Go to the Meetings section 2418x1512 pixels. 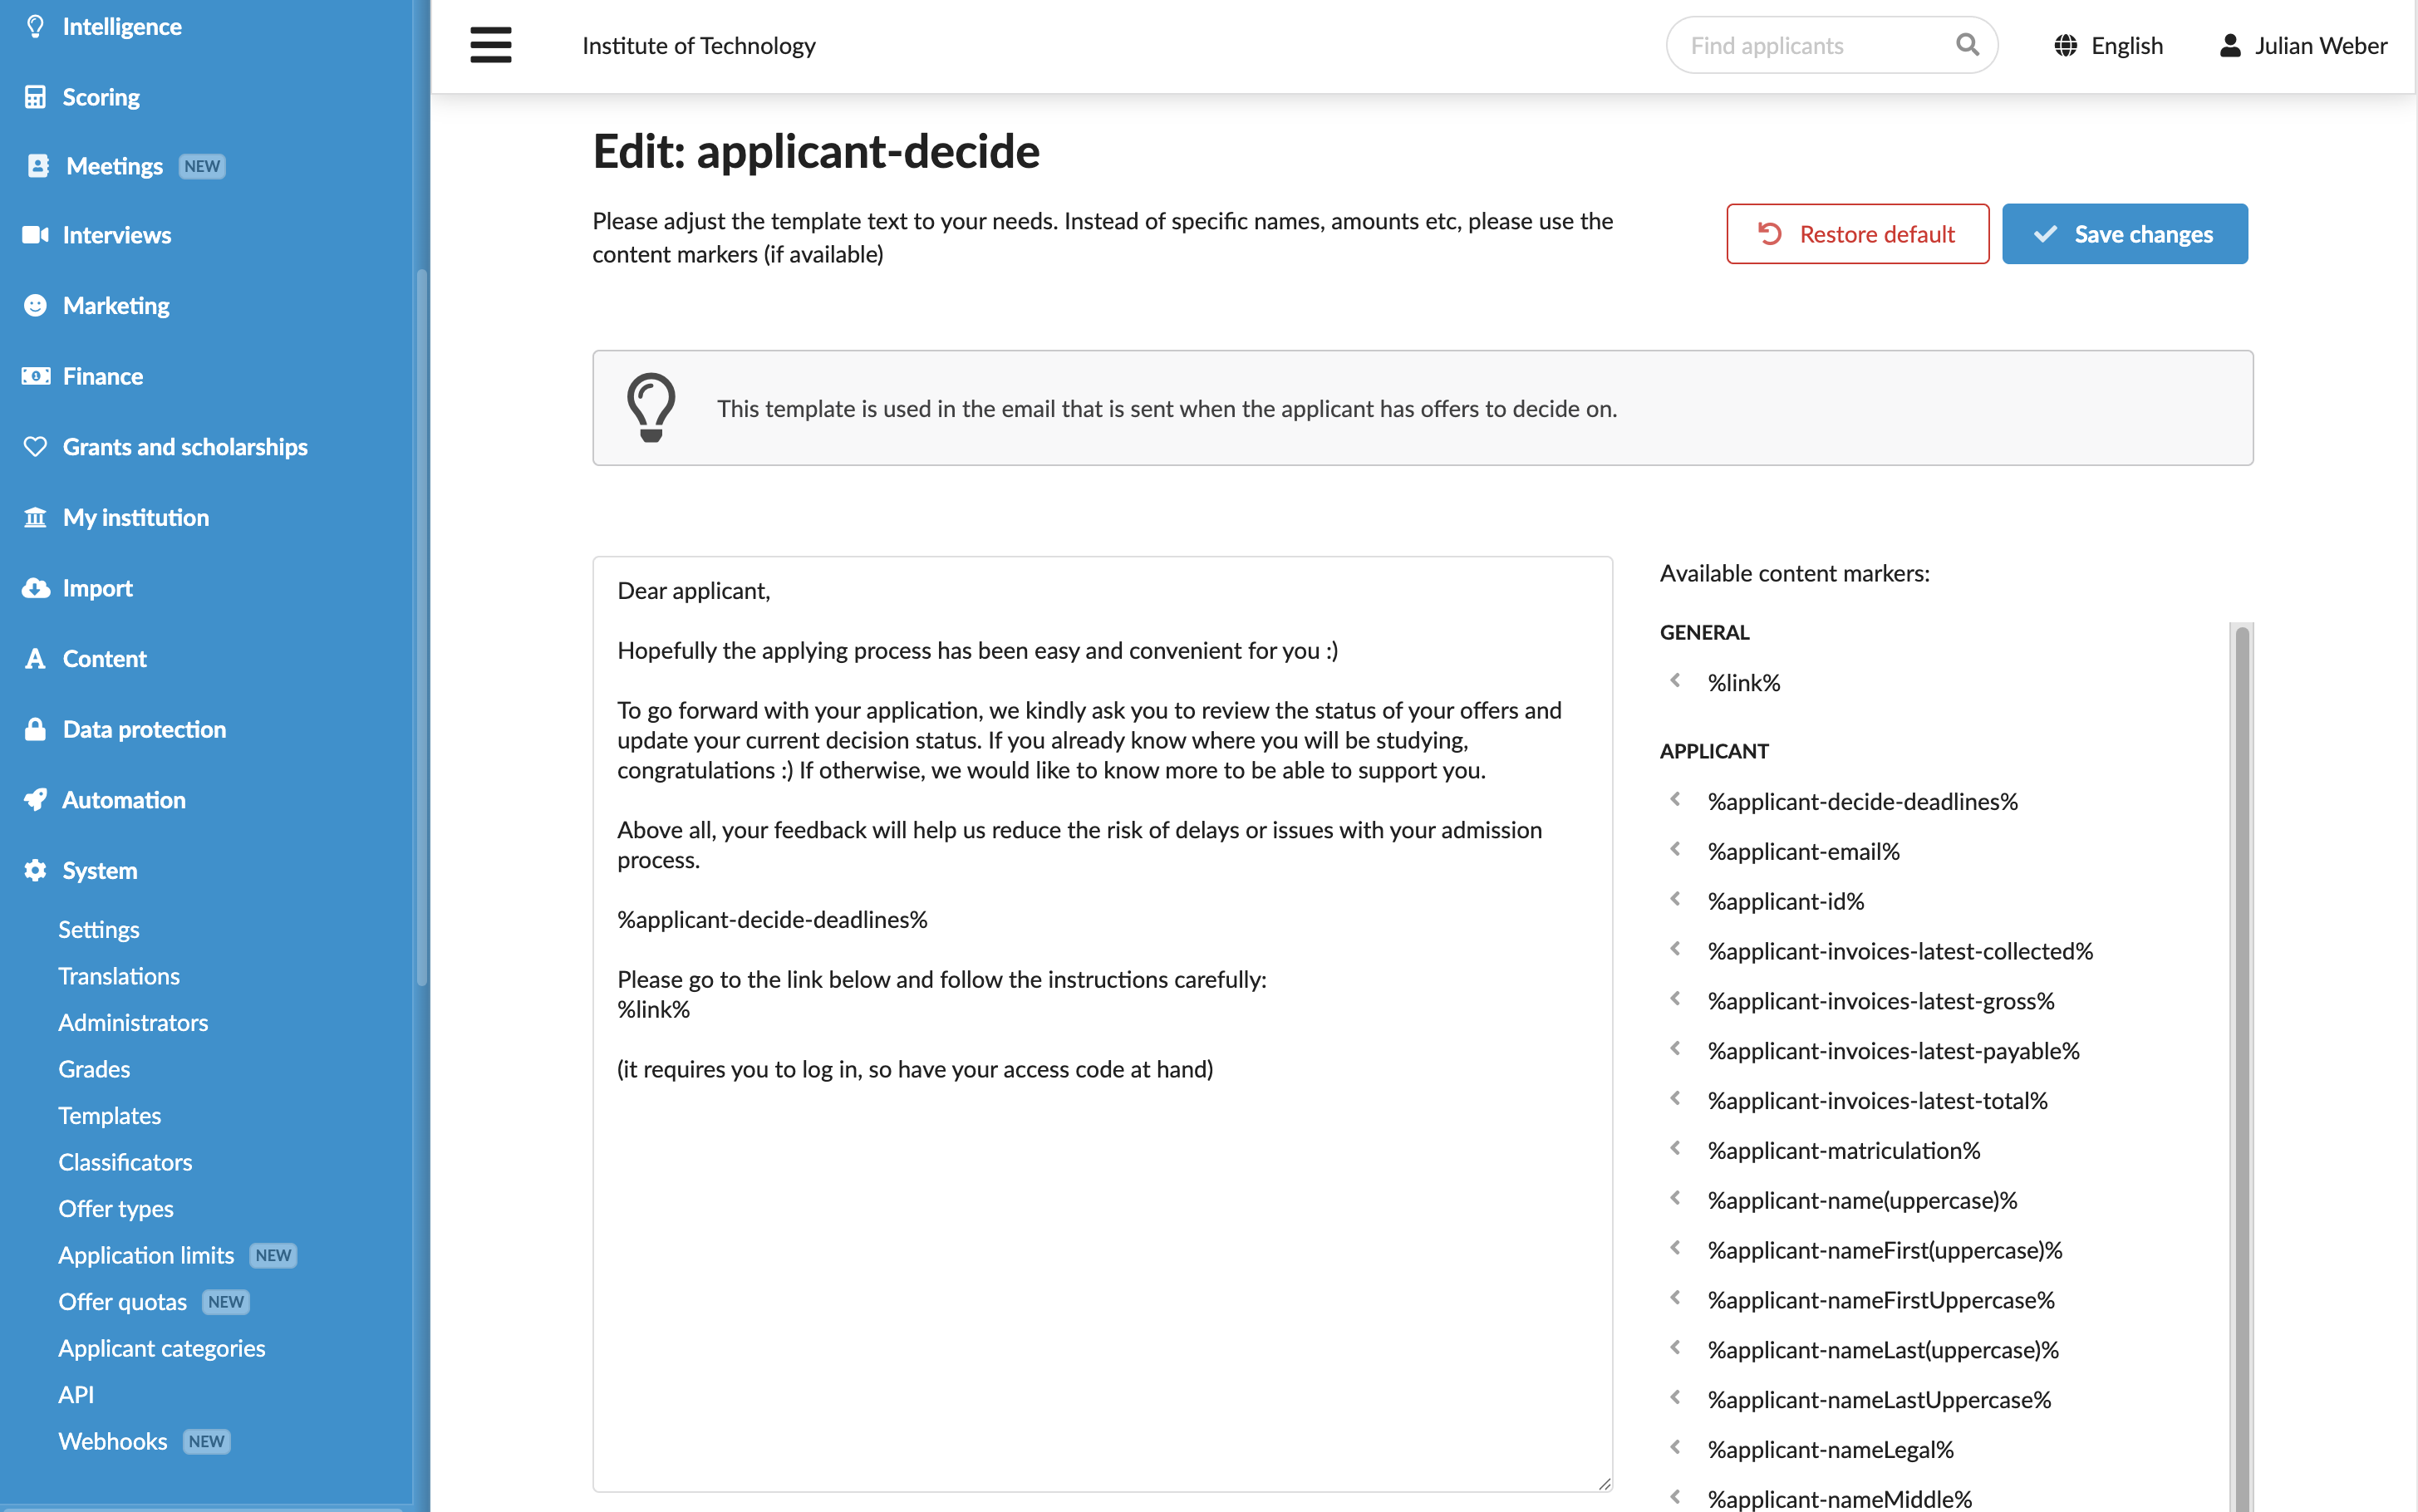click(114, 166)
